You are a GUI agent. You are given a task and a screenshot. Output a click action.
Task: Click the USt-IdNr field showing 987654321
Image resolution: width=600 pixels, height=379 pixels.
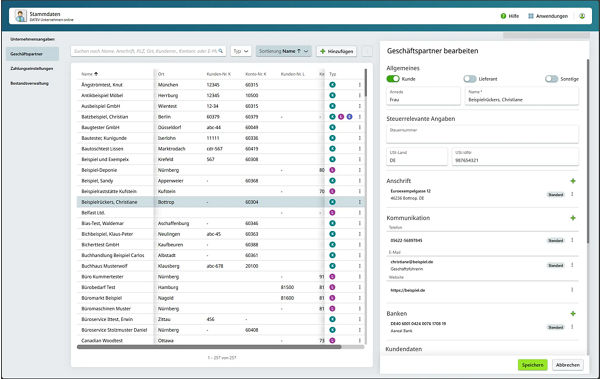[x=515, y=157]
